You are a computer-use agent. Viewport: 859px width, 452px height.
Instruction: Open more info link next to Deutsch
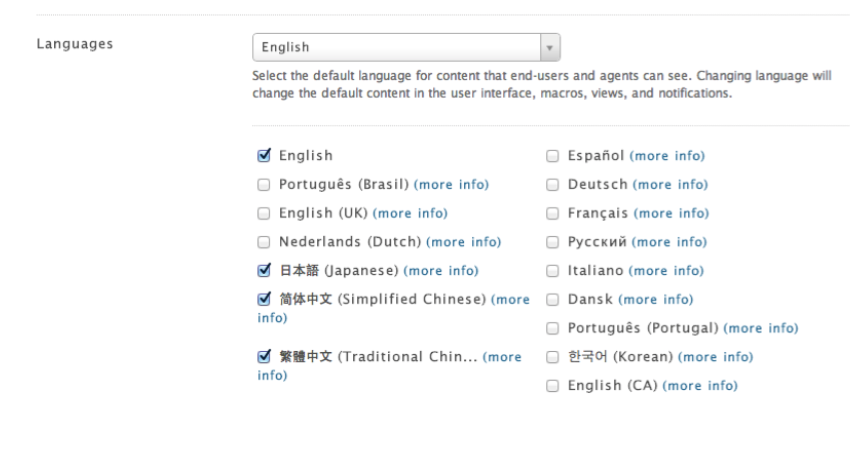point(671,185)
